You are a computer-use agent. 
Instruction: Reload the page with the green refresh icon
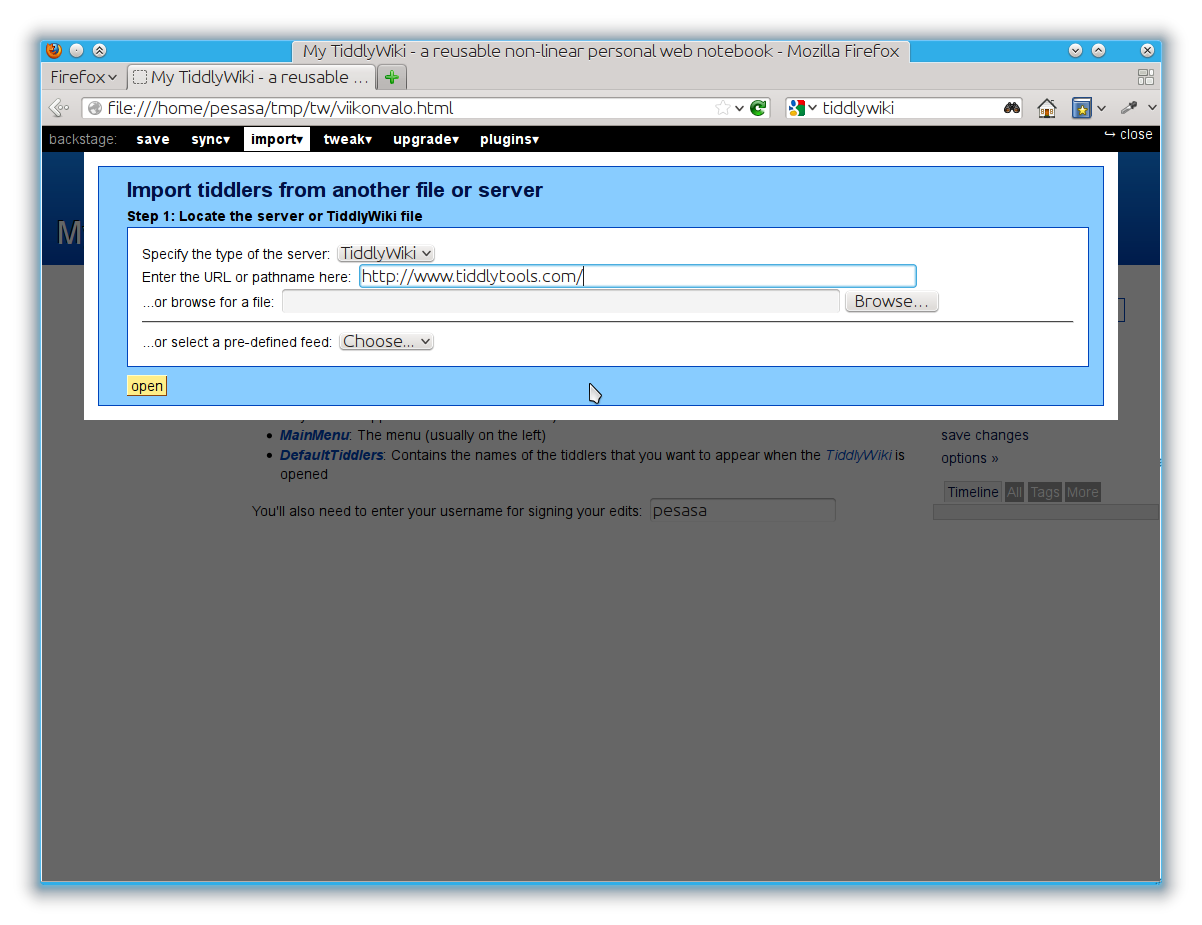coord(758,108)
